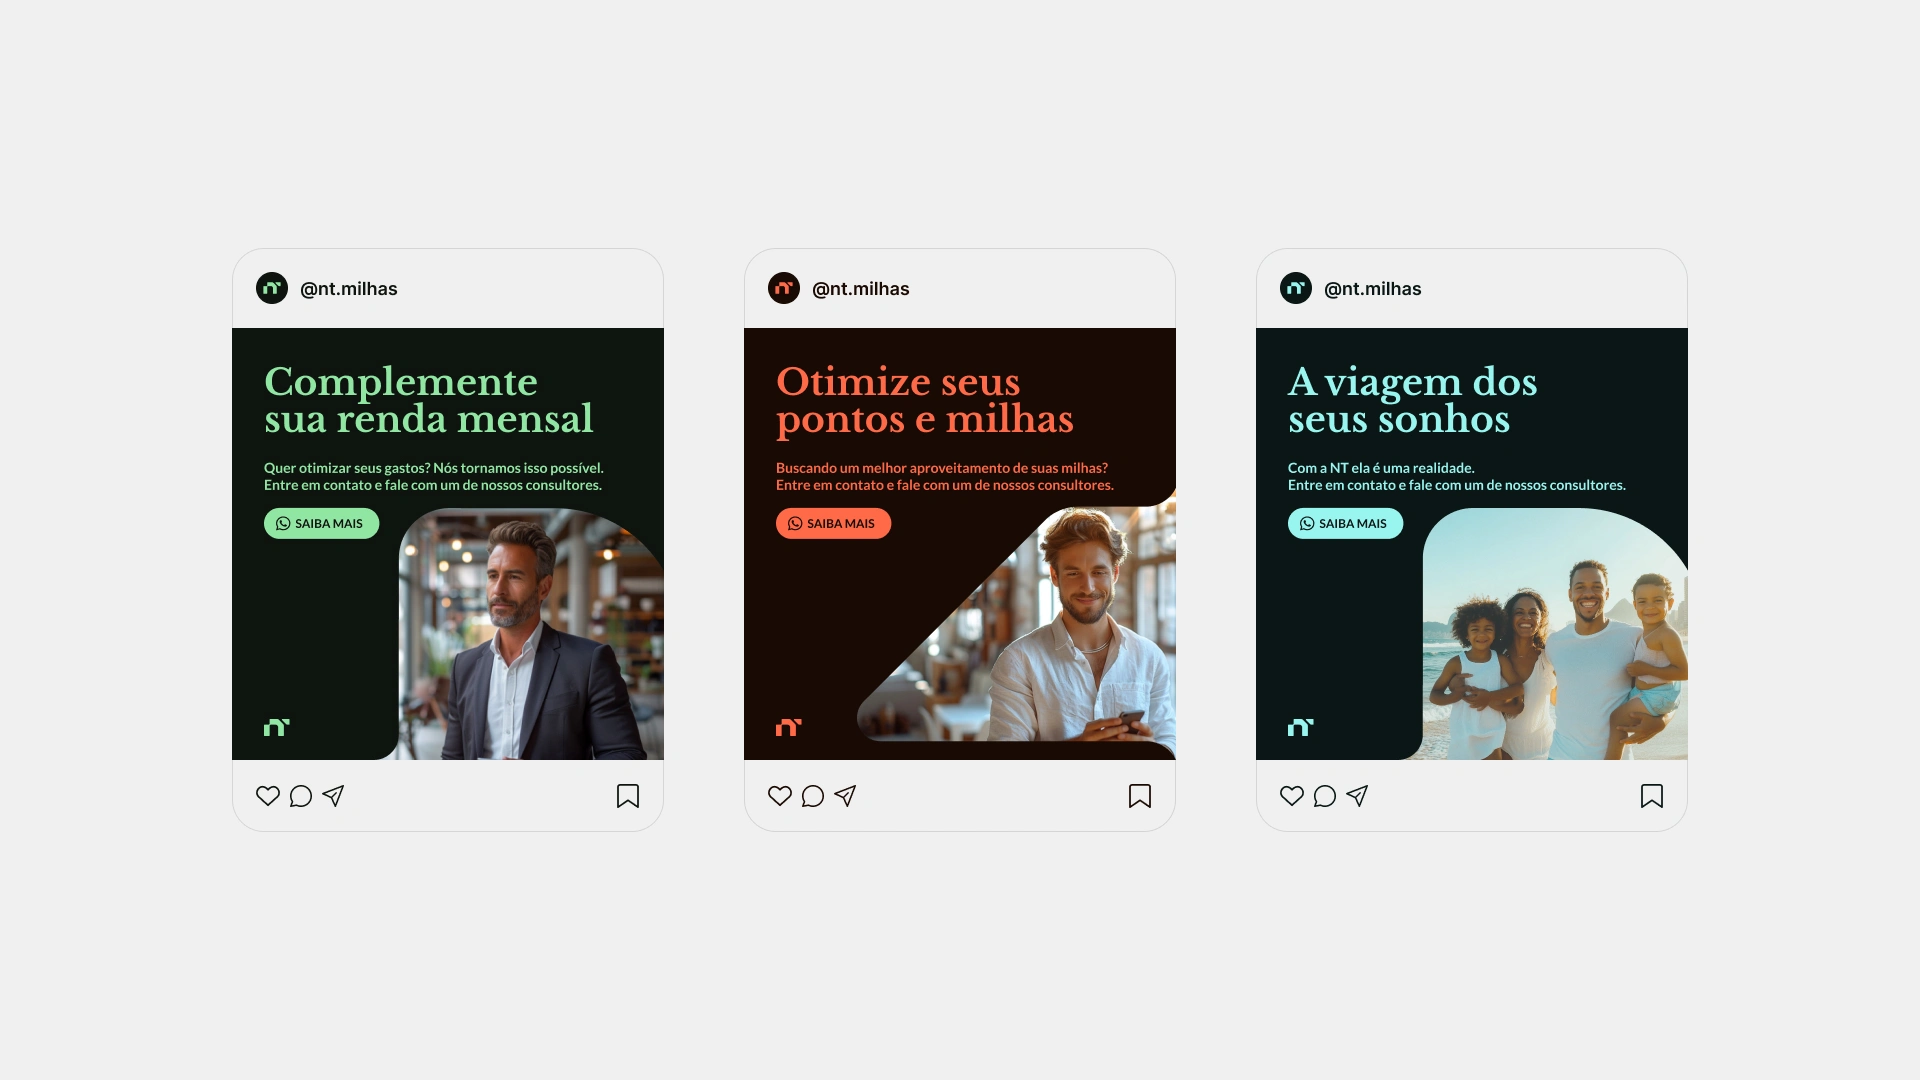Click the teal SAIBA MAIS button

[1345, 524]
